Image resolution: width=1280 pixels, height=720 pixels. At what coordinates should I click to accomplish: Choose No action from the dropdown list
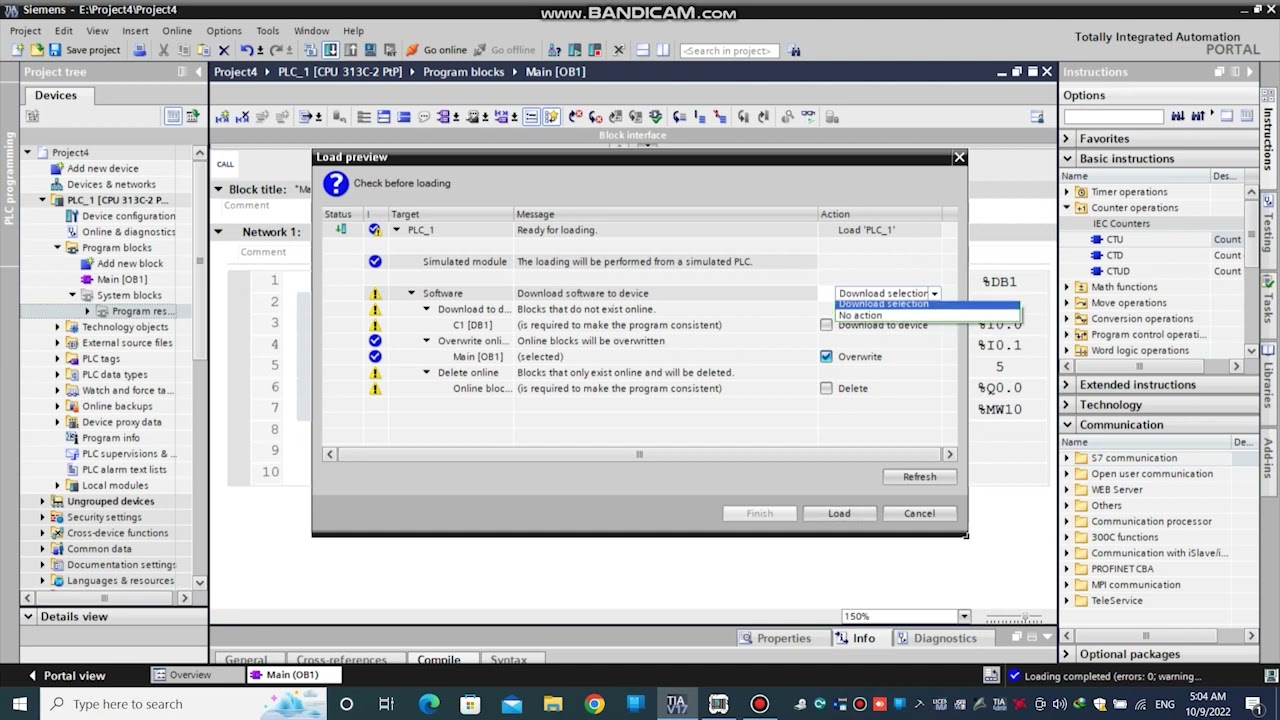point(926,316)
